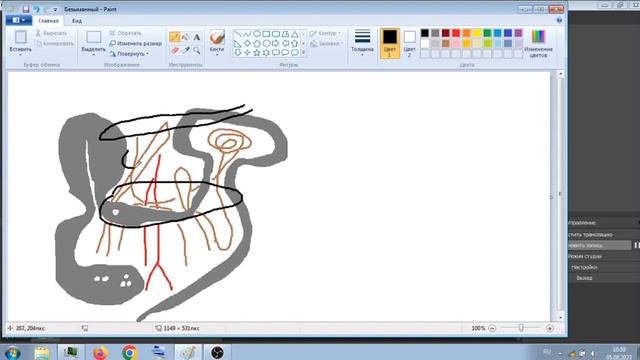640x360 pixels.
Task: Open Google Chrome from the taskbar
Action: (x=129, y=352)
